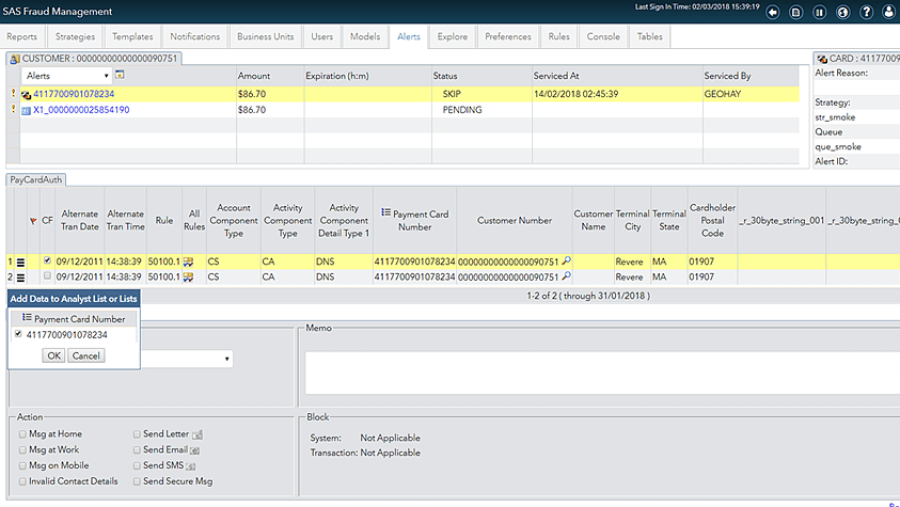
Task: Open the Notifications tab
Action: tap(195, 36)
